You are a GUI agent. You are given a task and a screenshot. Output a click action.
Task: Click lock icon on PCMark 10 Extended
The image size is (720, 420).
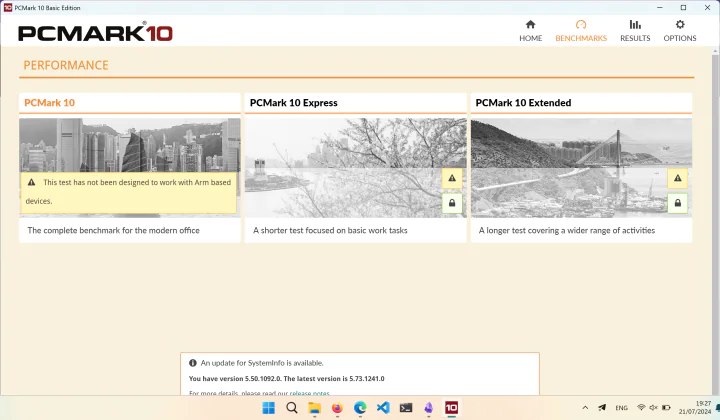tap(677, 203)
